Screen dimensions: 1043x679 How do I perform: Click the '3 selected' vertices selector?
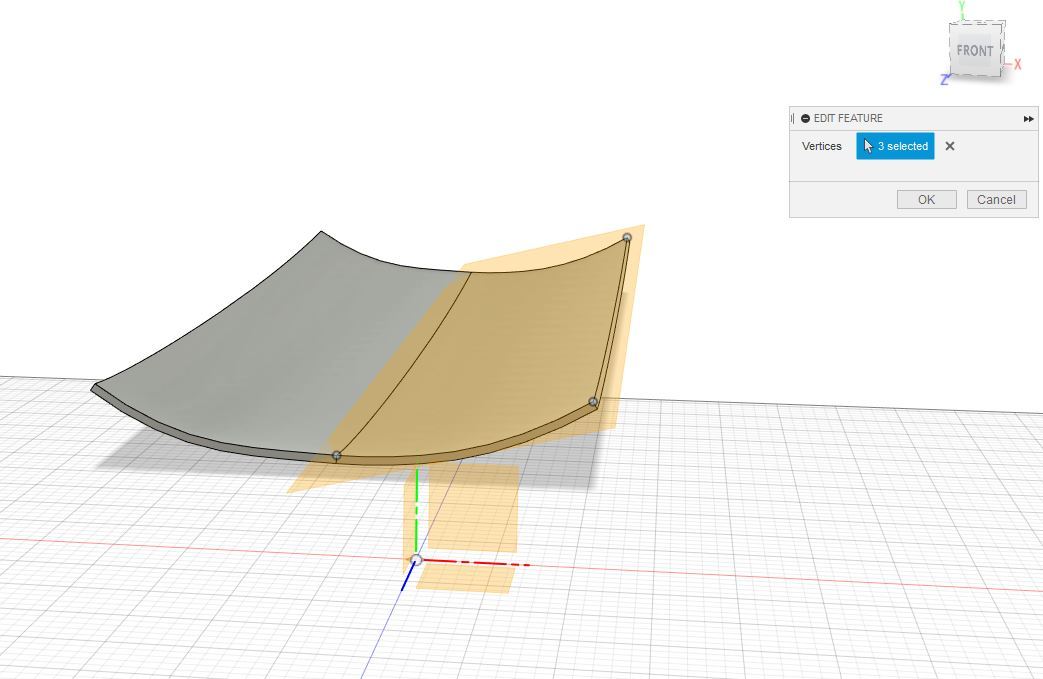tap(895, 146)
